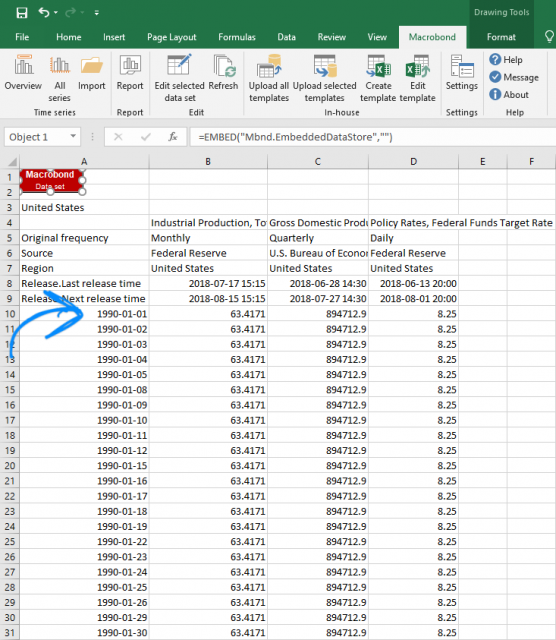Select the Review ribbon tab

click(x=331, y=37)
